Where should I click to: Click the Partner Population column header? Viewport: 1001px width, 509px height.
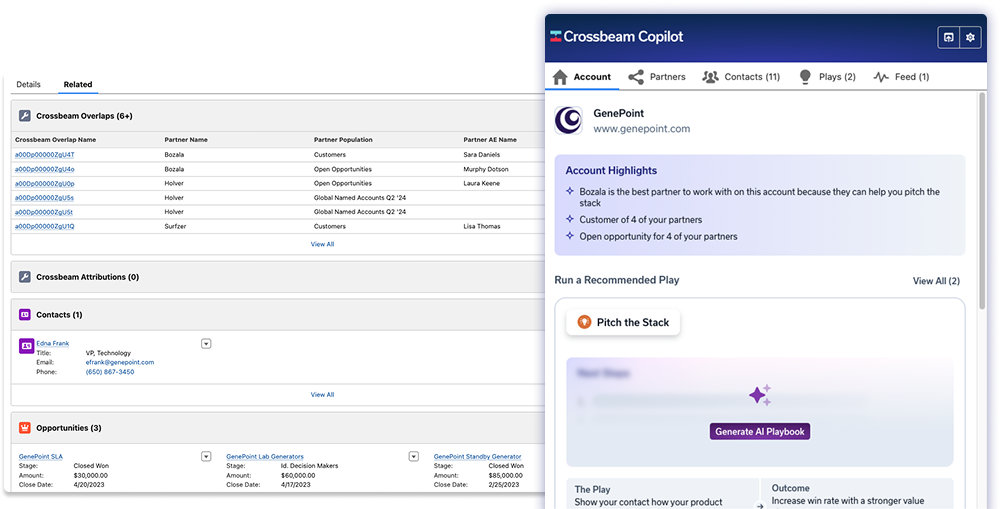343,139
